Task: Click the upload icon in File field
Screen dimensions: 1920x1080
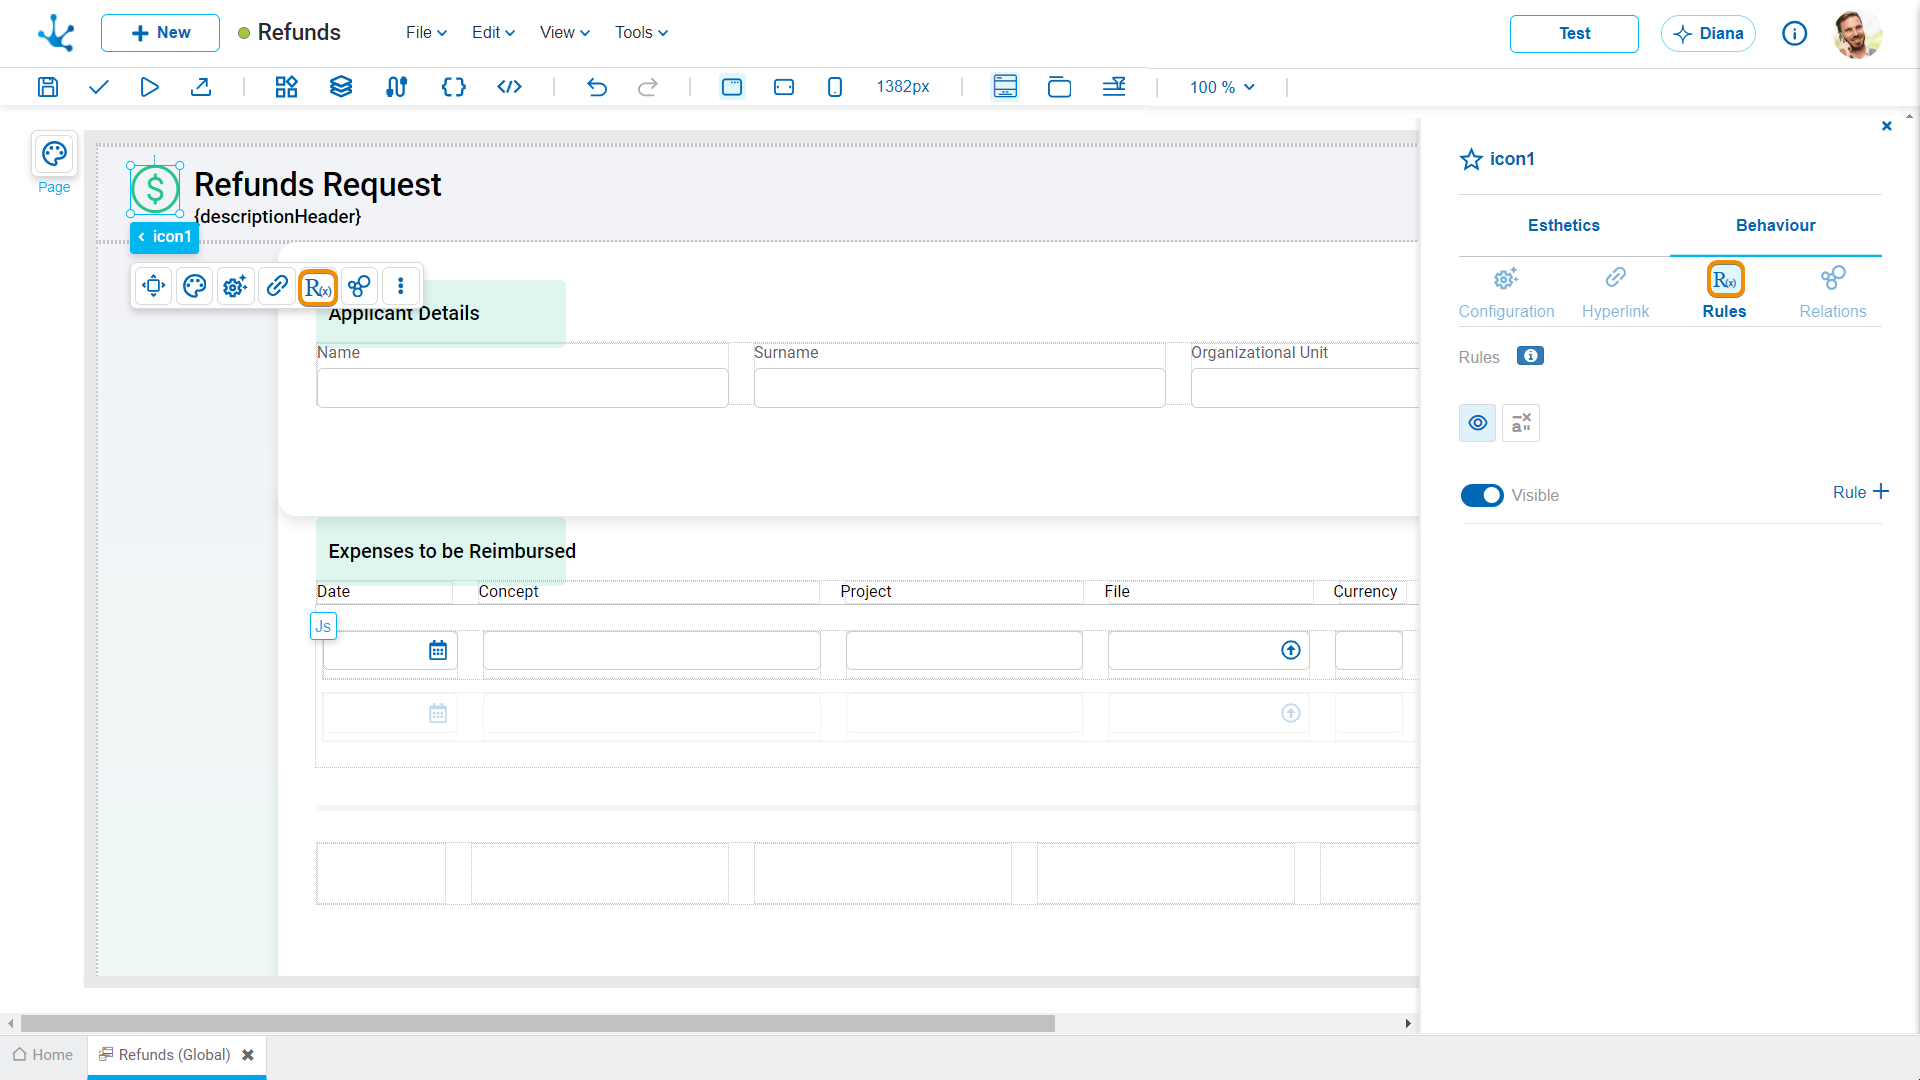Action: (1291, 651)
